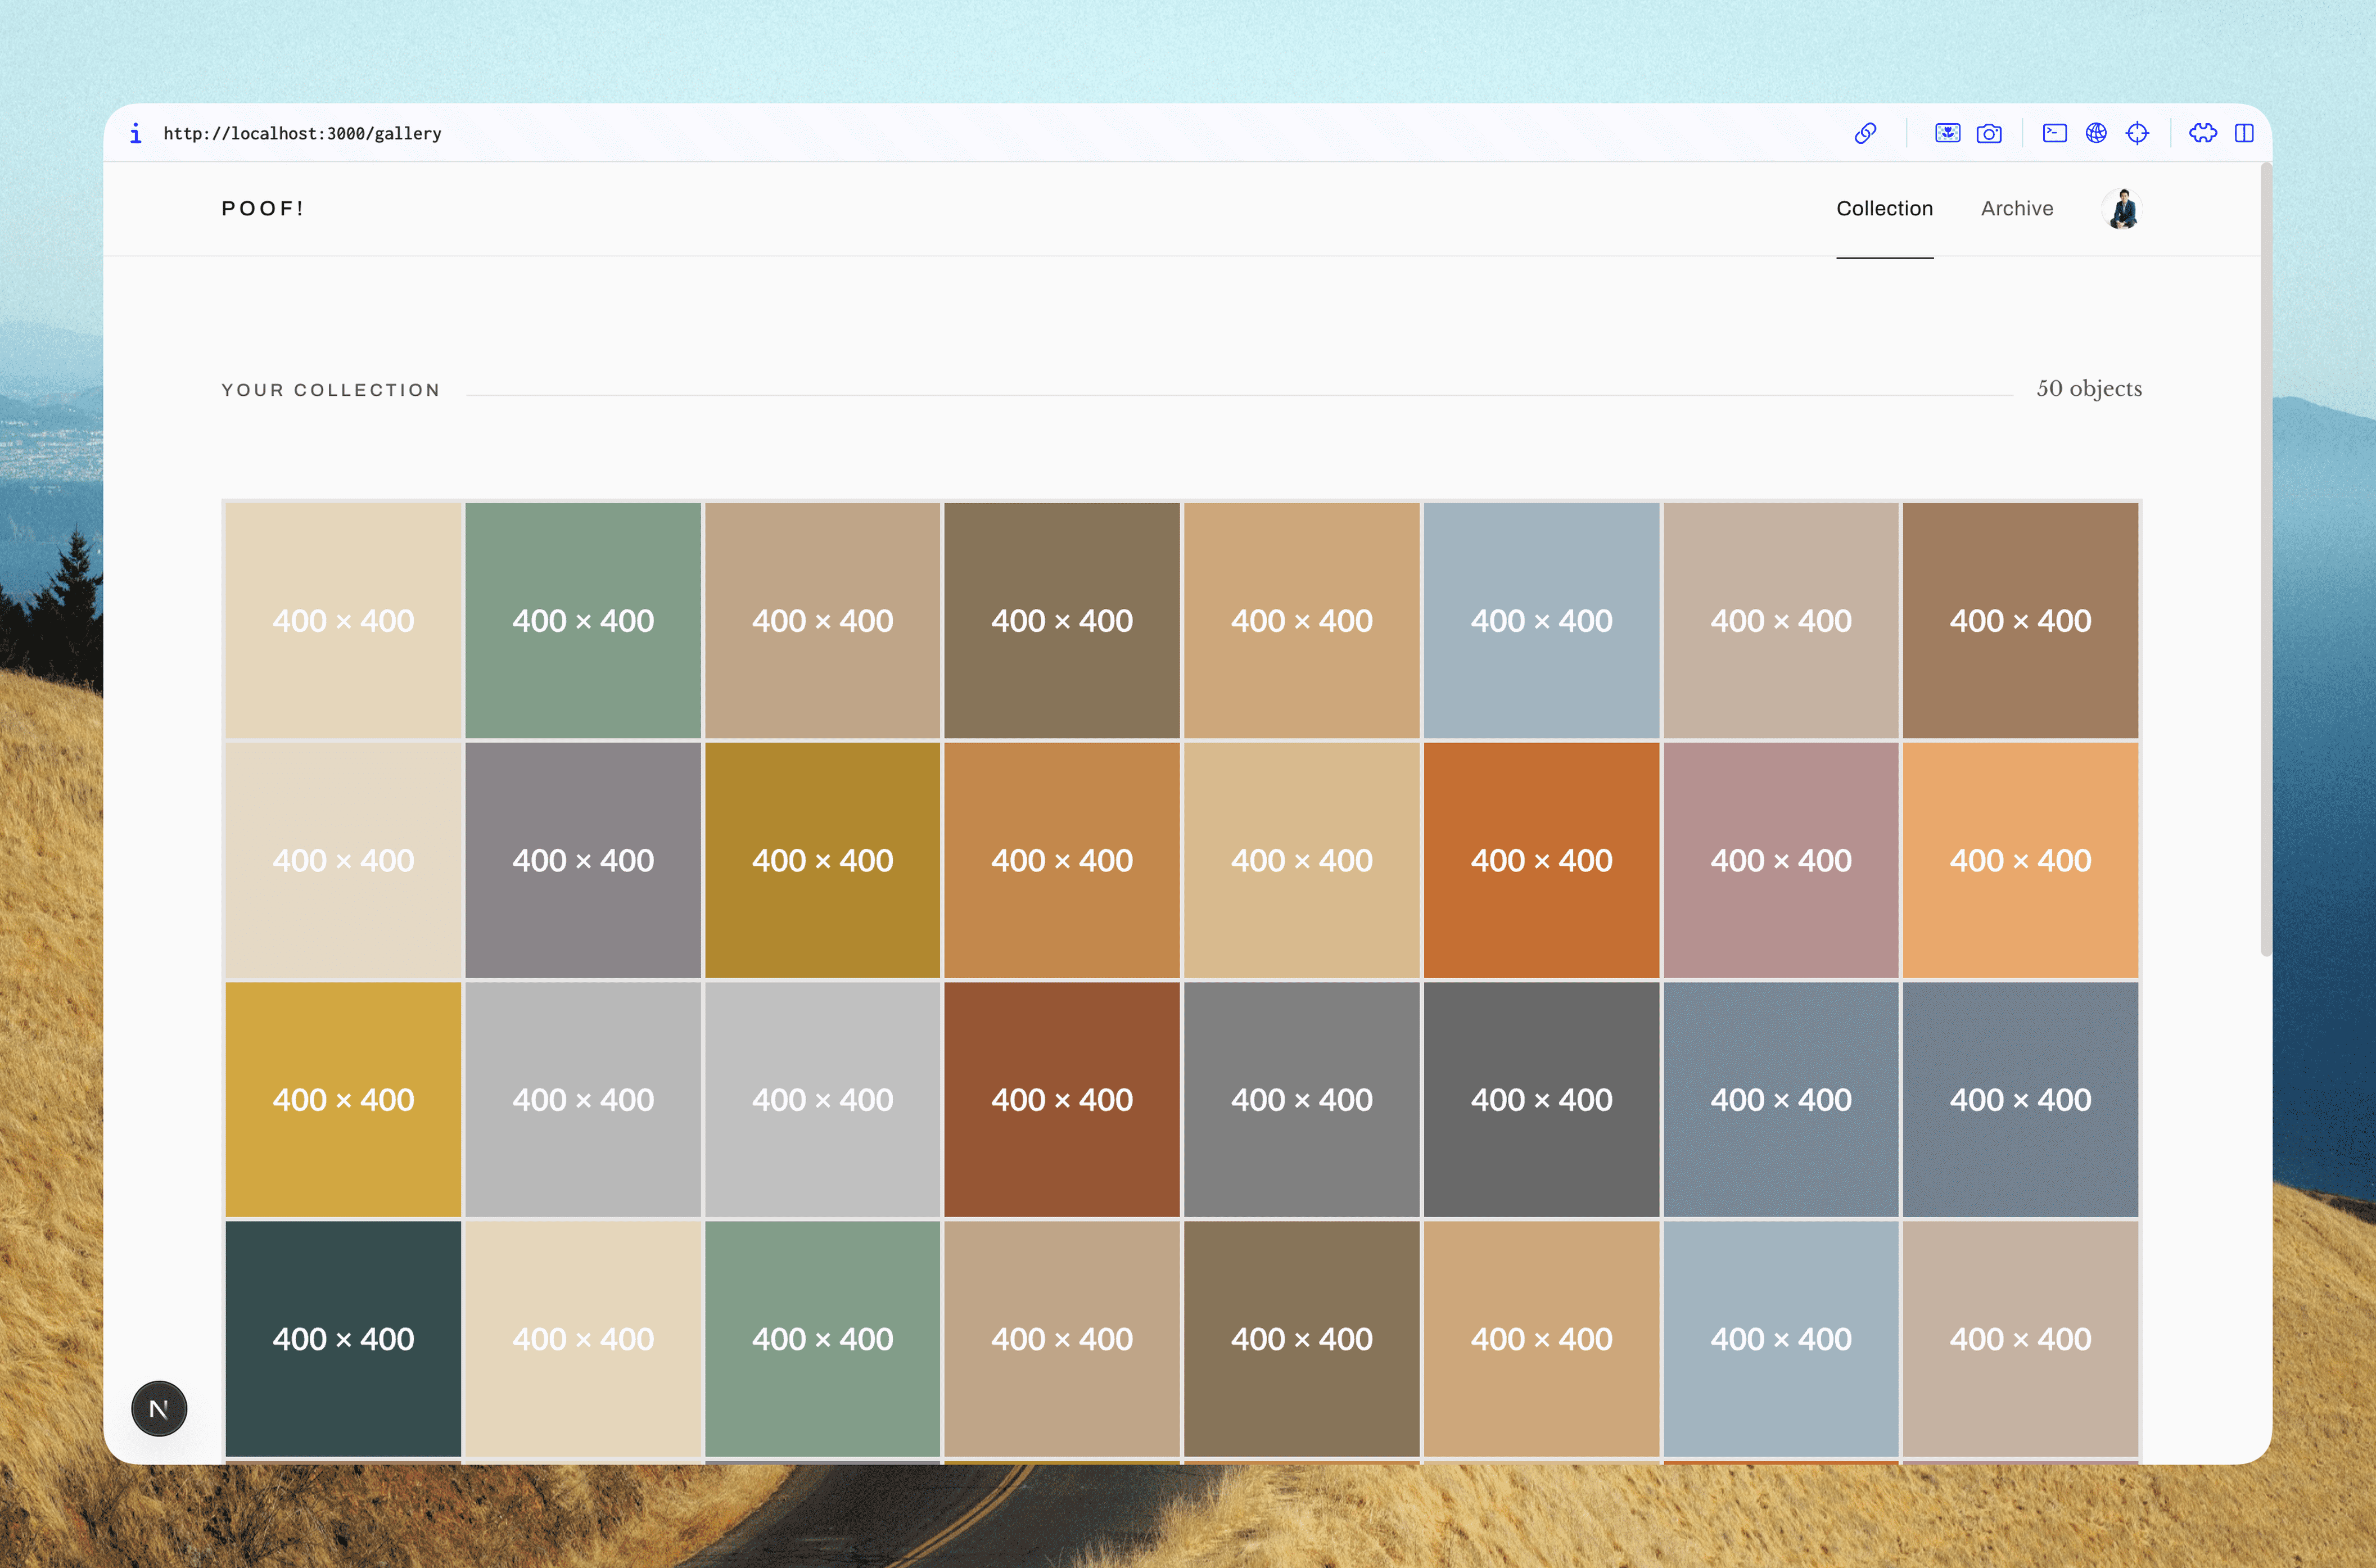Image resolution: width=2376 pixels, height=1568 pixels.
Task: Switch to the Archive tab
Action: (2016, 209)
